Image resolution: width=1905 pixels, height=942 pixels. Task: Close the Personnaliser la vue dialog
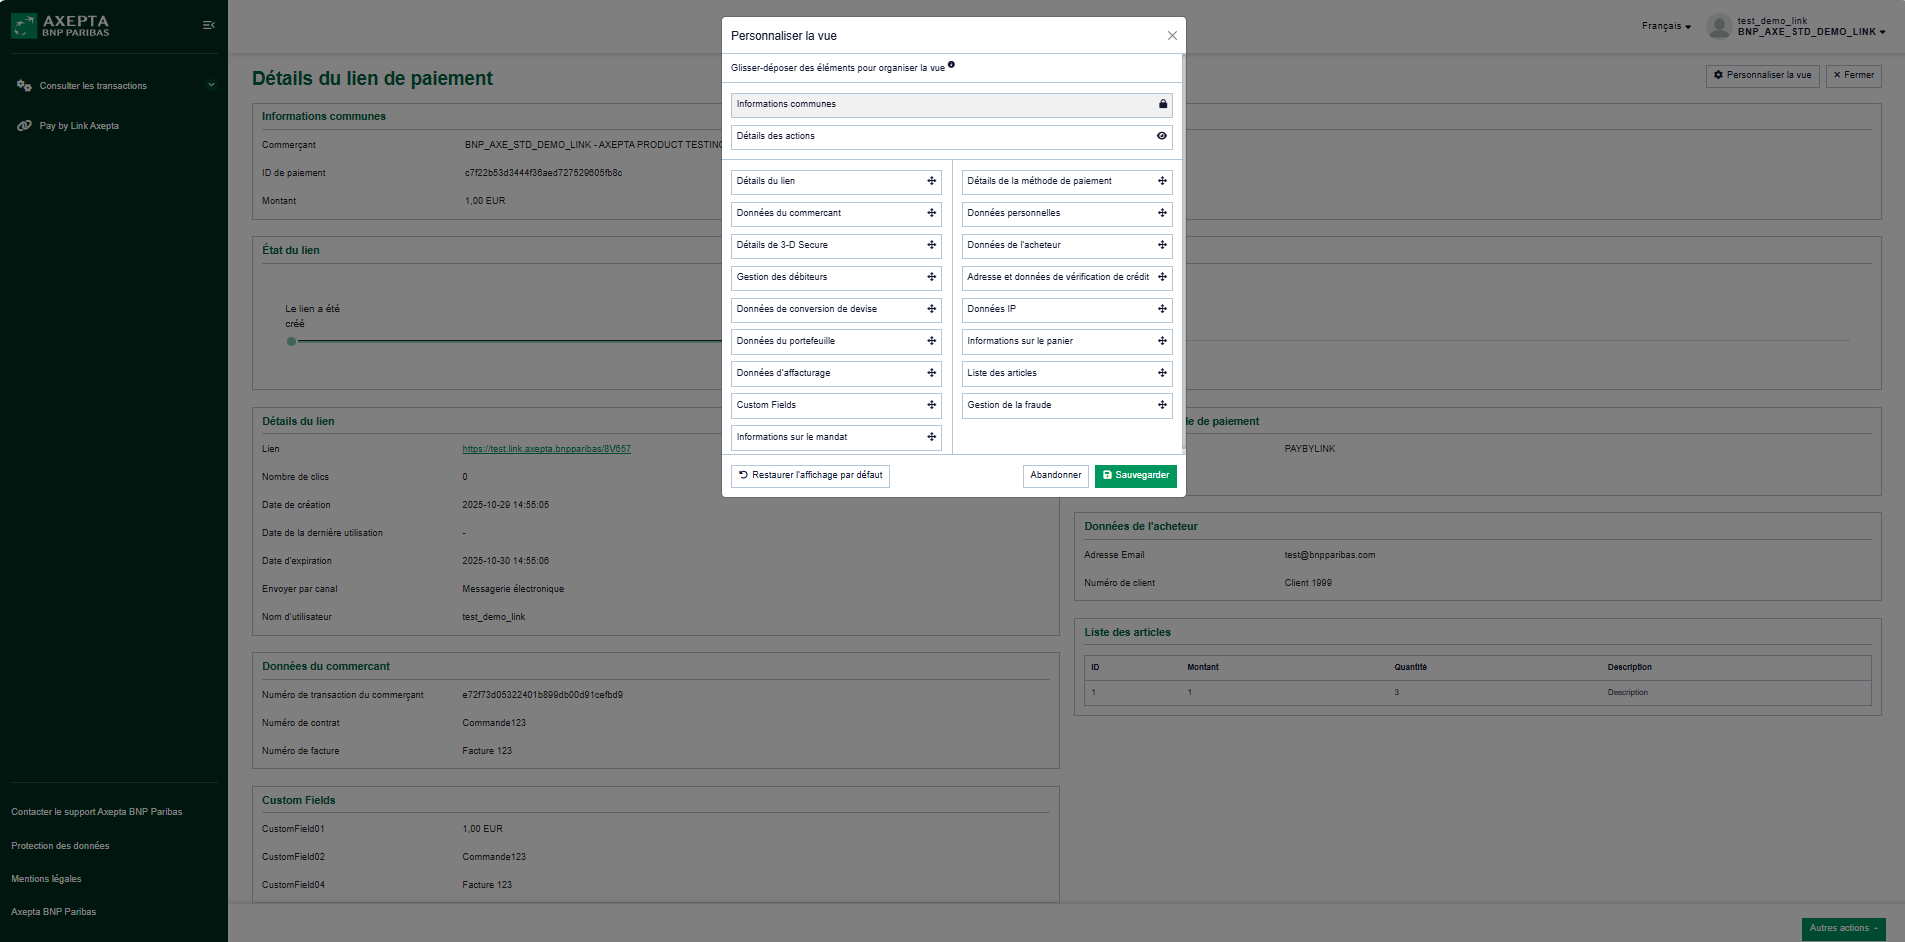1172,36
